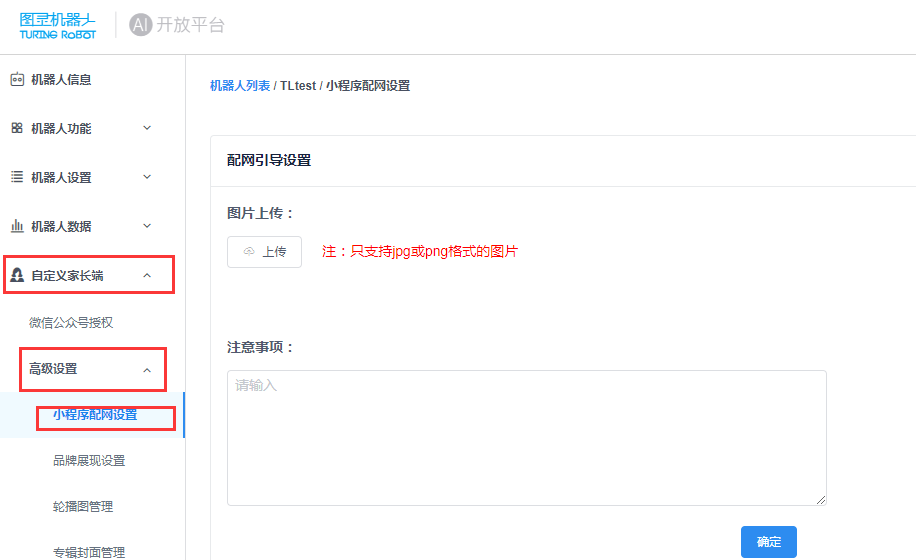Focus the 注意事项 text area

(527, 438)
